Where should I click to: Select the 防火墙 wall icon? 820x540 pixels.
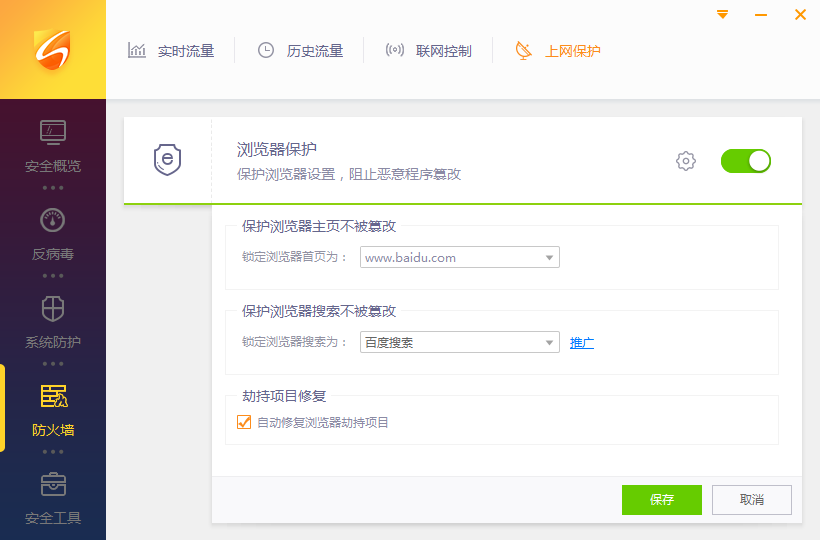click(54, 396)
